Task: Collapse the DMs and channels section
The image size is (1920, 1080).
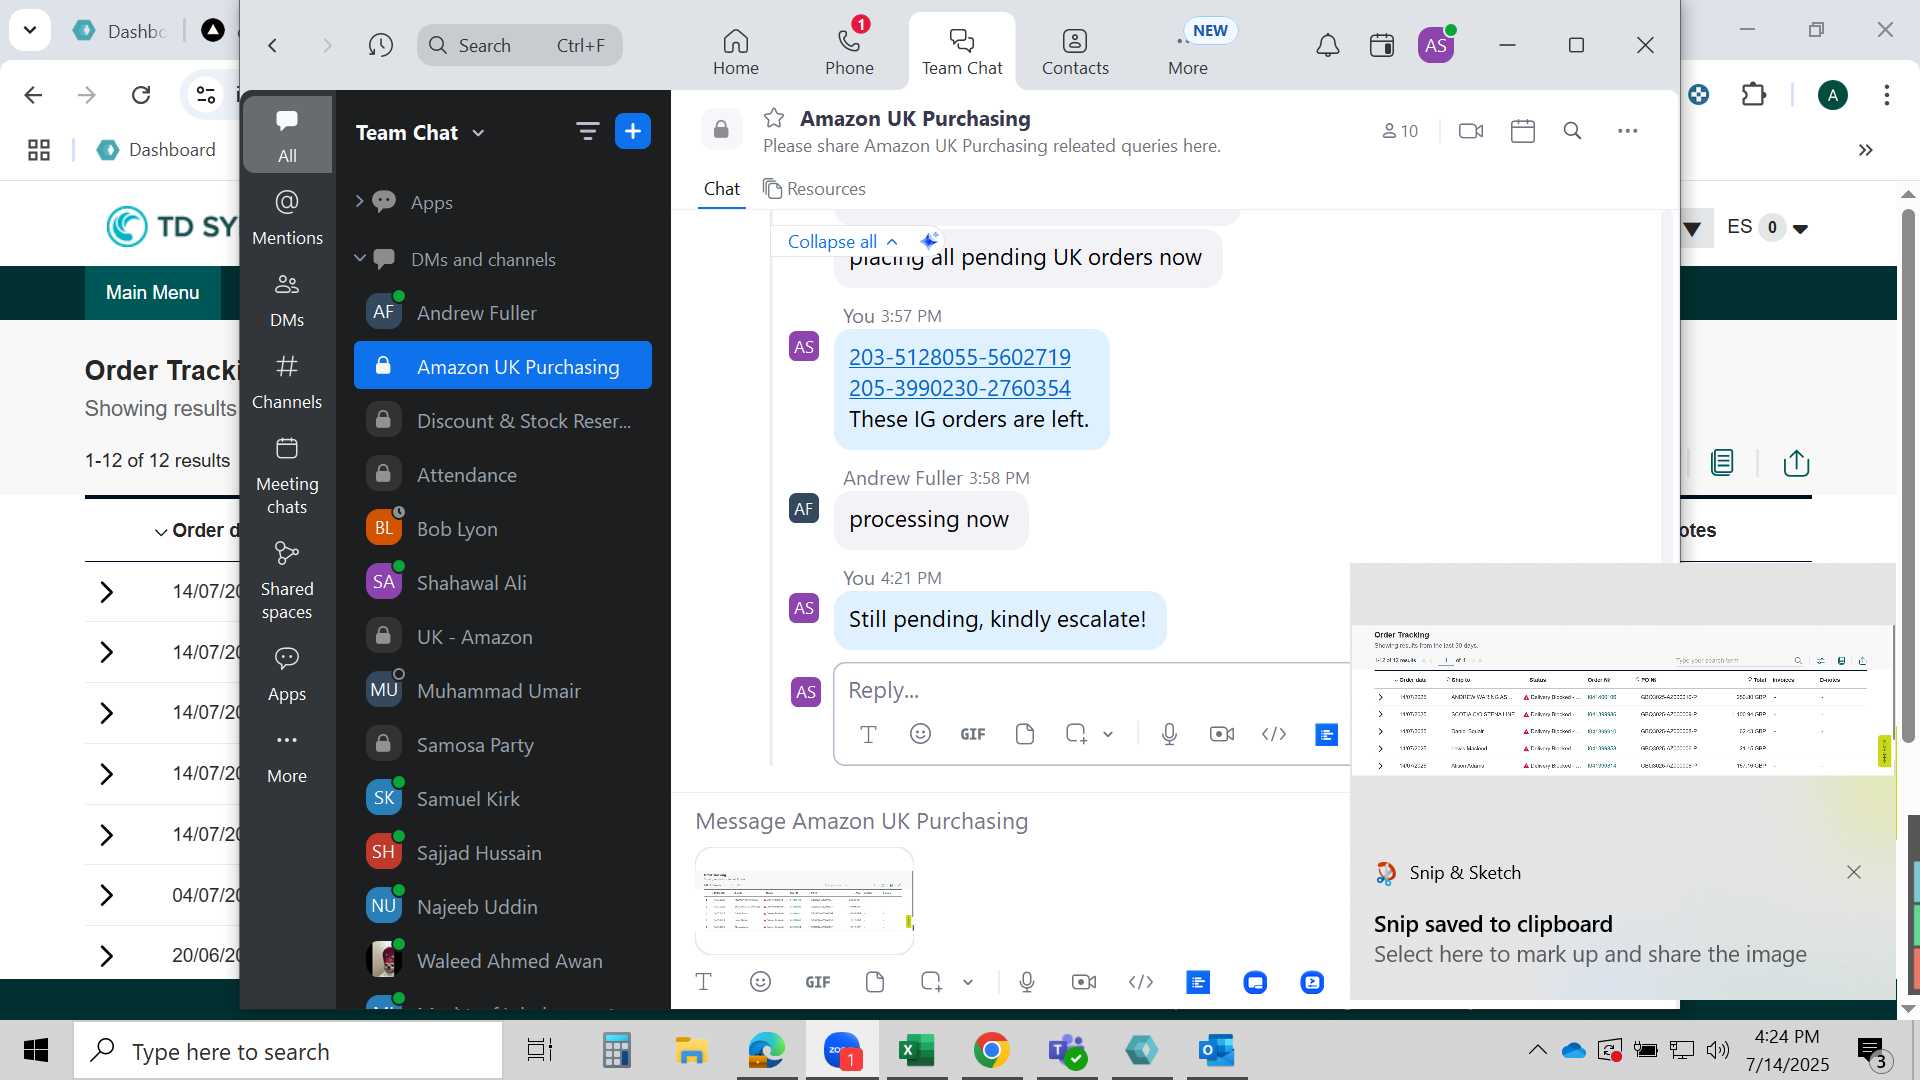Action: coord(359,258)
